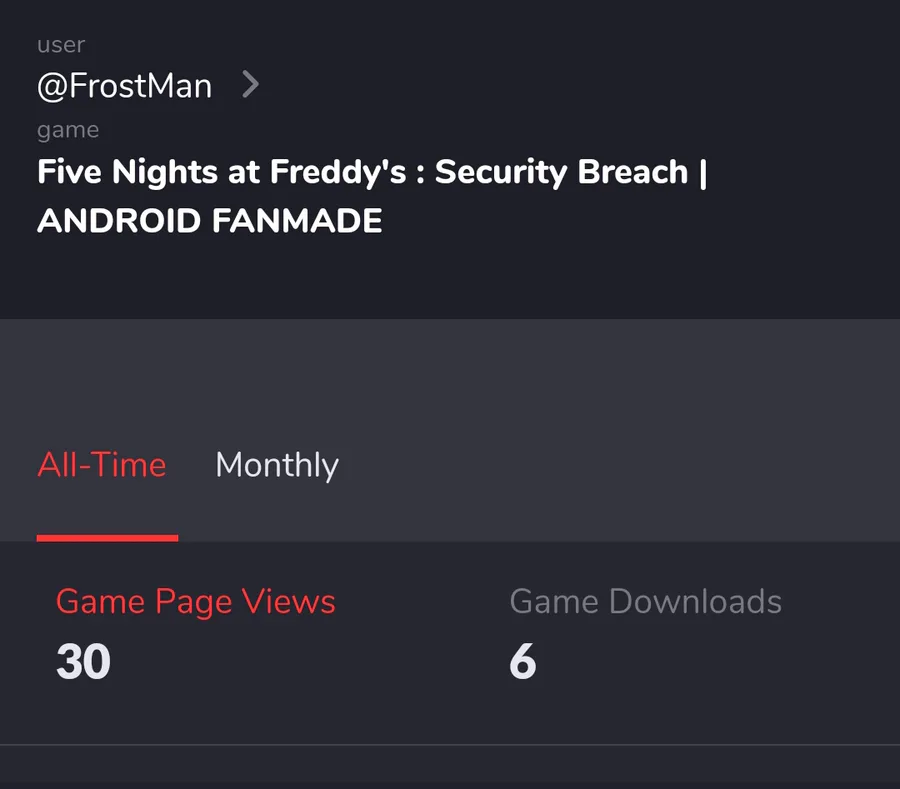
Task: Select the Game Page Views metric
Action: 196,602
